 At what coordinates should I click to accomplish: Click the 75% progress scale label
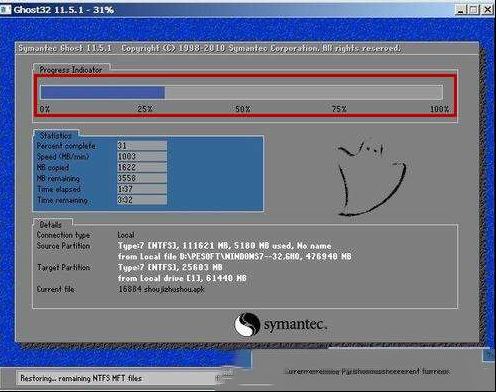pos(339,109)
